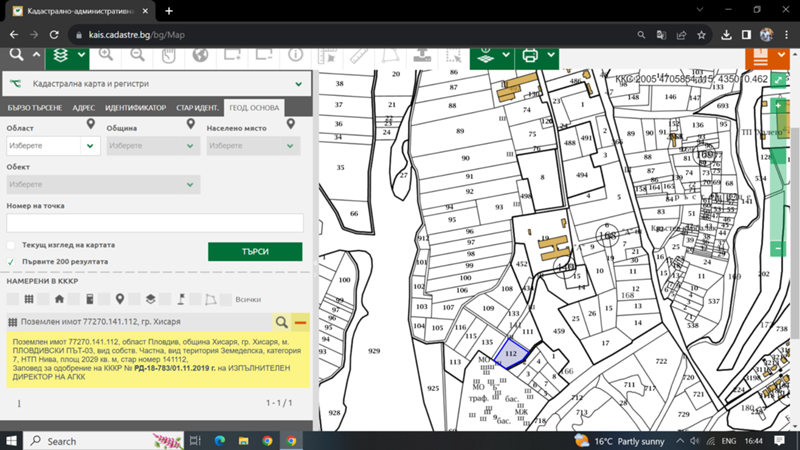Zoom to found parcel with magnifier icon
Image resolution: width=800 pixels, height=450 pixels.
[282, 322]
